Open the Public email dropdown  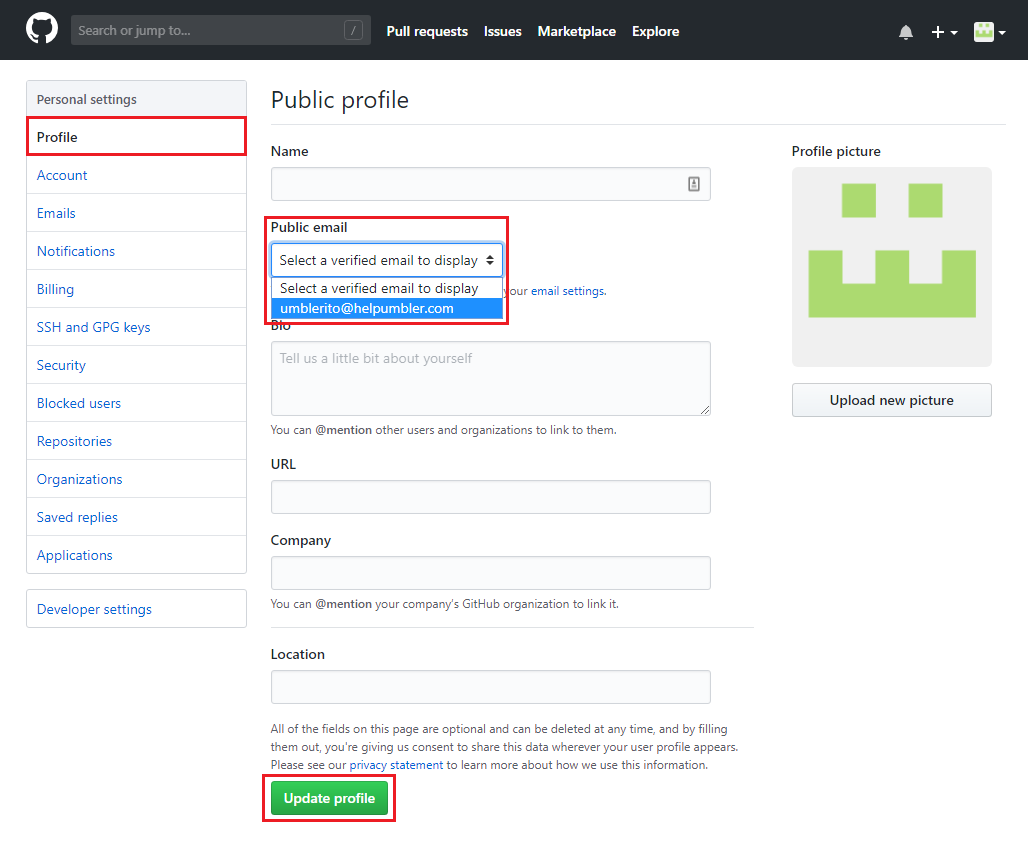click(387, 260)
